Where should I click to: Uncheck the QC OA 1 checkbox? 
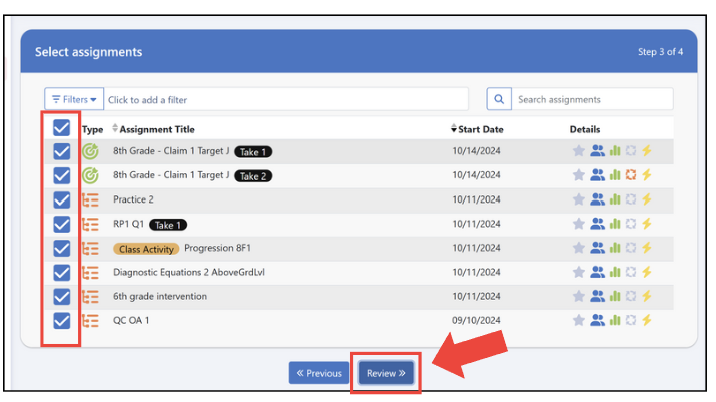(x=61, y=321)
